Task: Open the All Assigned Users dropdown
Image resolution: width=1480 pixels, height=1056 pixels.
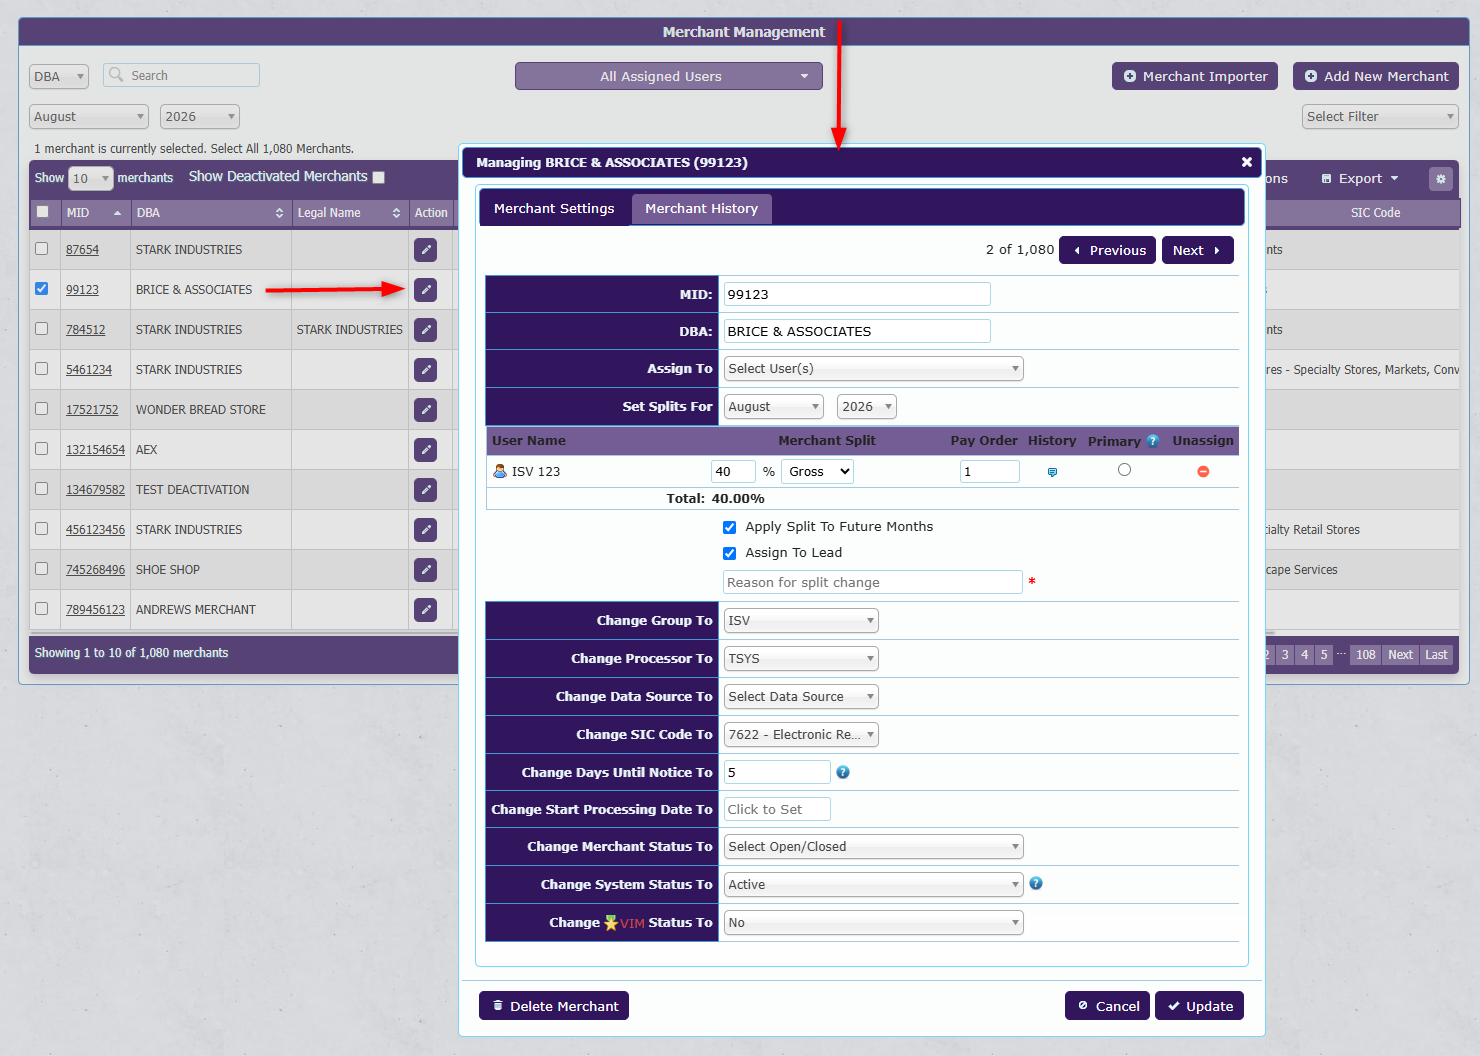Action: point(669,76)
